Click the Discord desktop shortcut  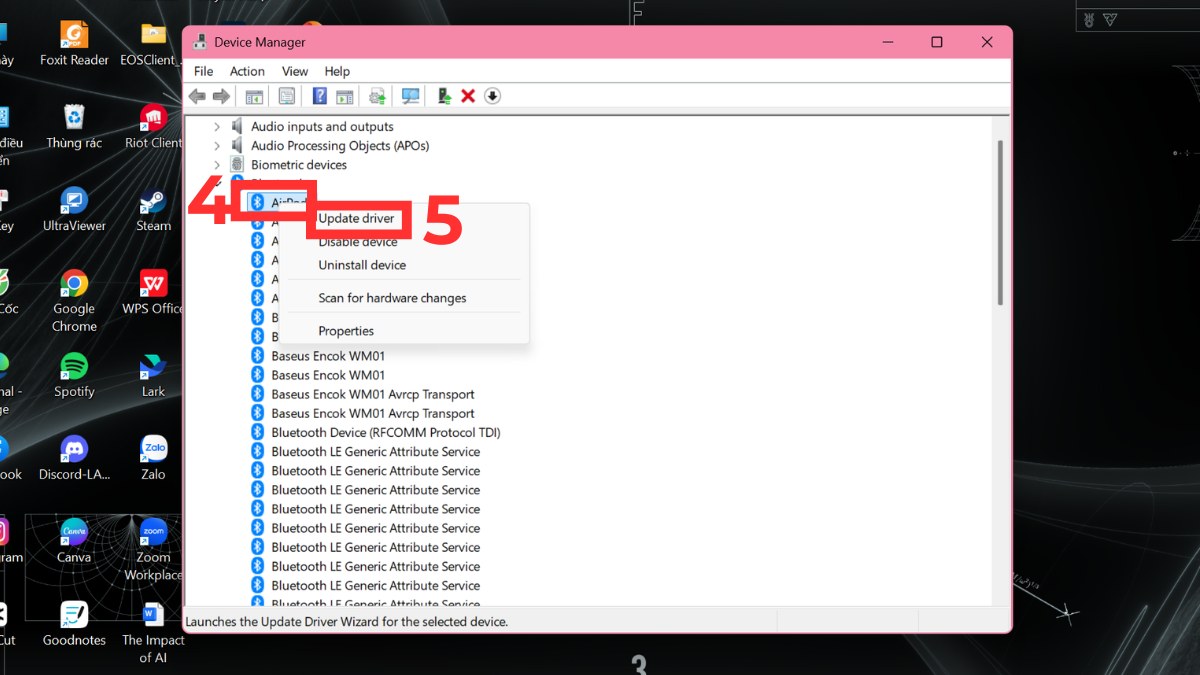click(74, 458)
